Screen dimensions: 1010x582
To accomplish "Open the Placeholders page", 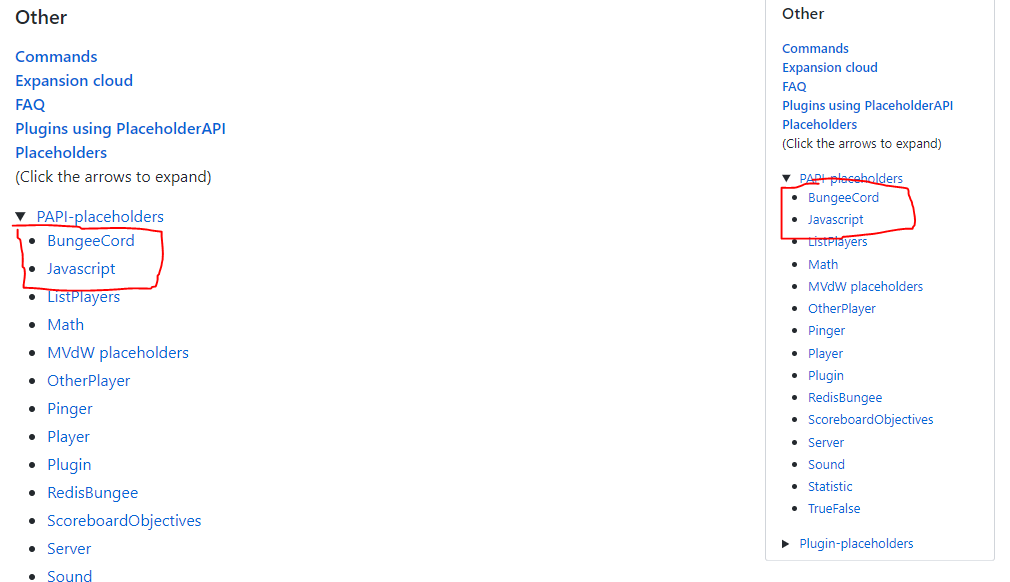I will click(60, 152).
